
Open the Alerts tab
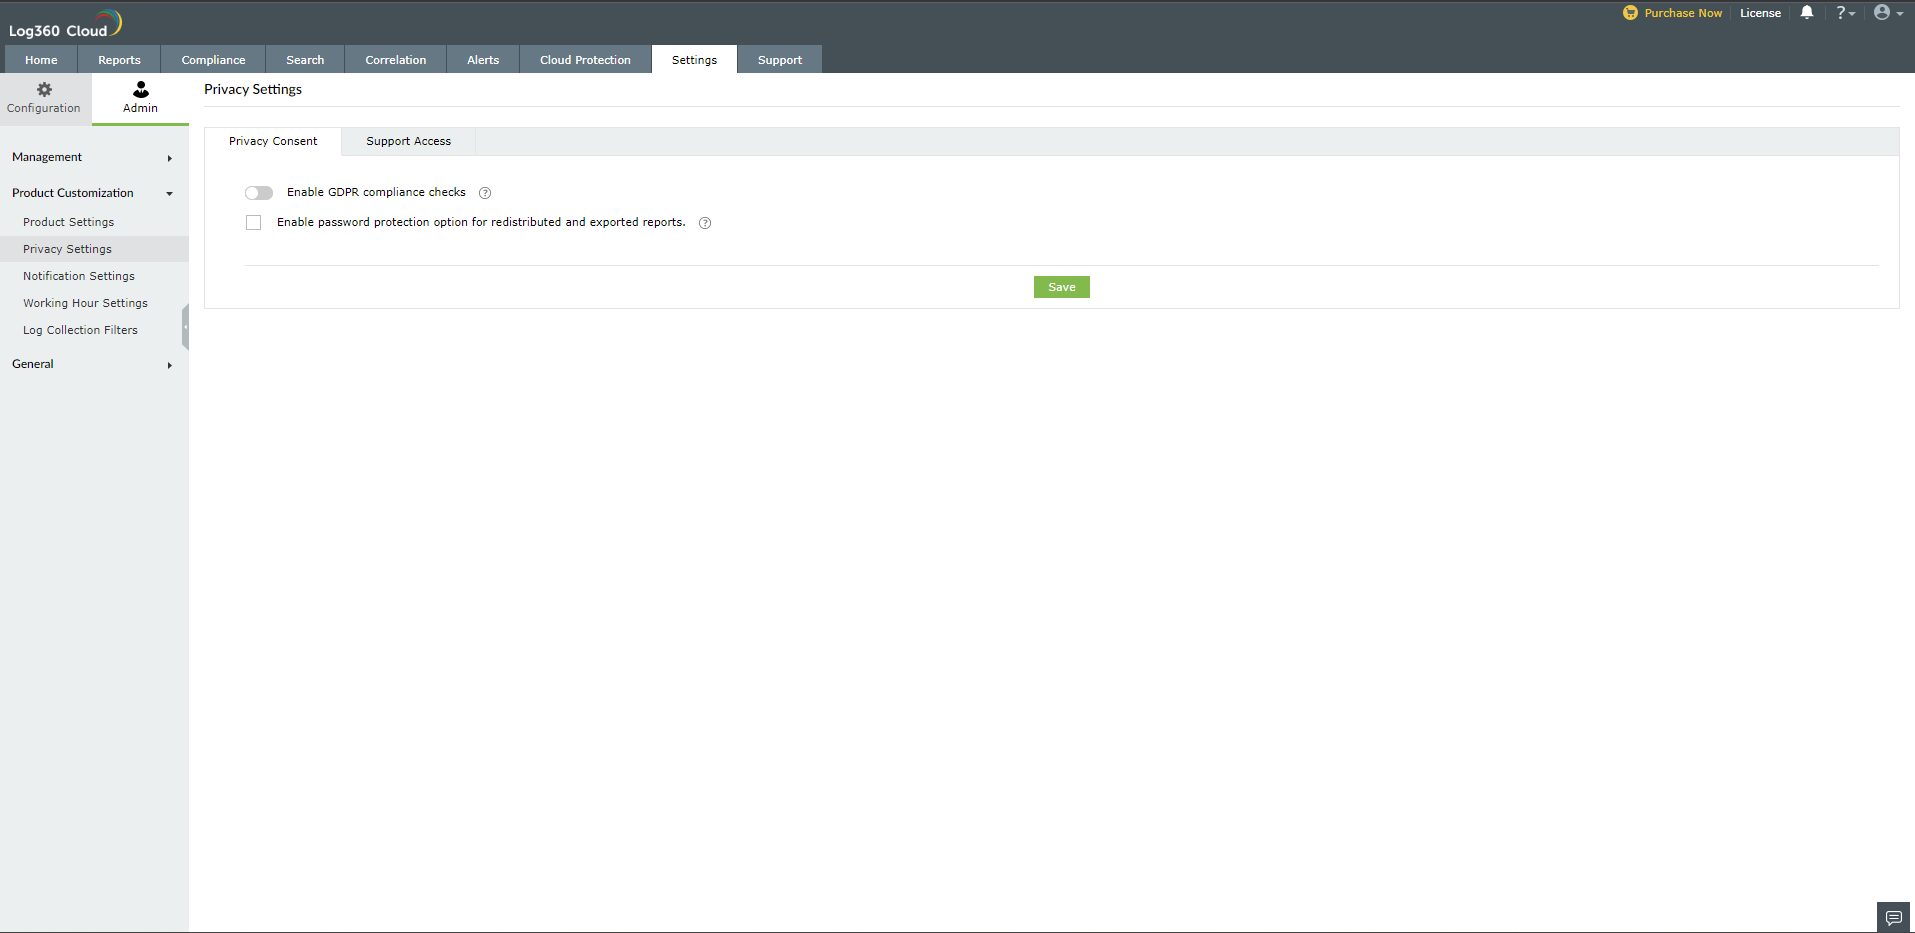(x=483, y=60)
